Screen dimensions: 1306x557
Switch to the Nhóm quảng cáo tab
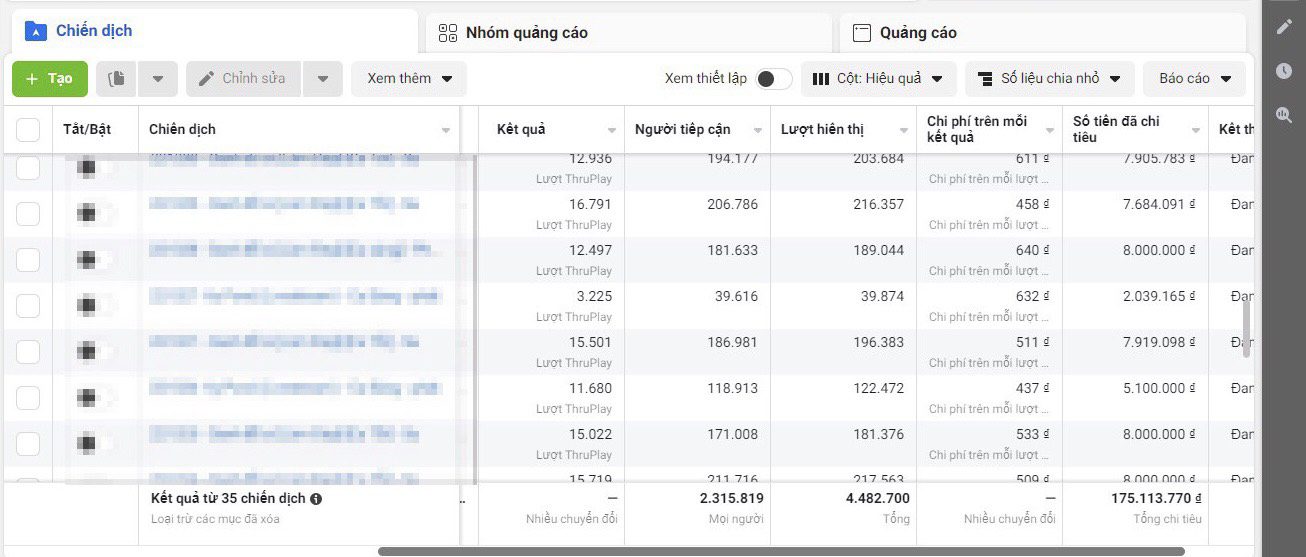click(x=628, y=33)
